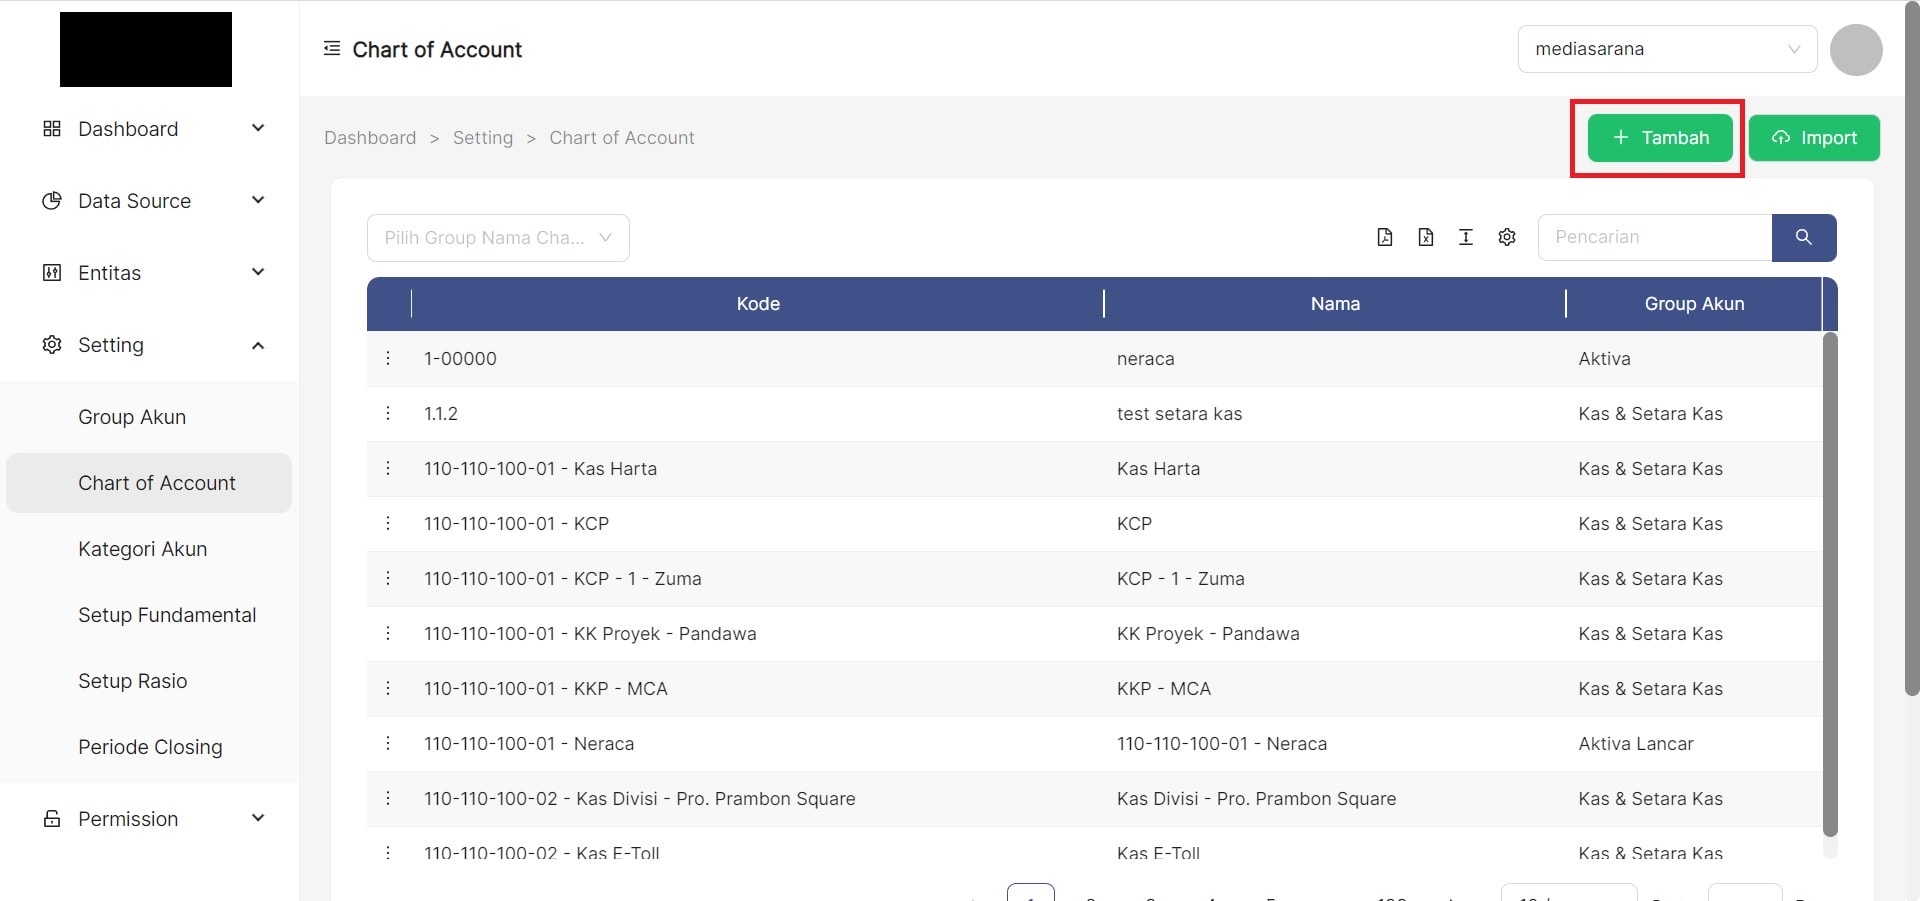
Task: Open Pilih Group Nama Chart dropdown
Action: coord(497,238)
